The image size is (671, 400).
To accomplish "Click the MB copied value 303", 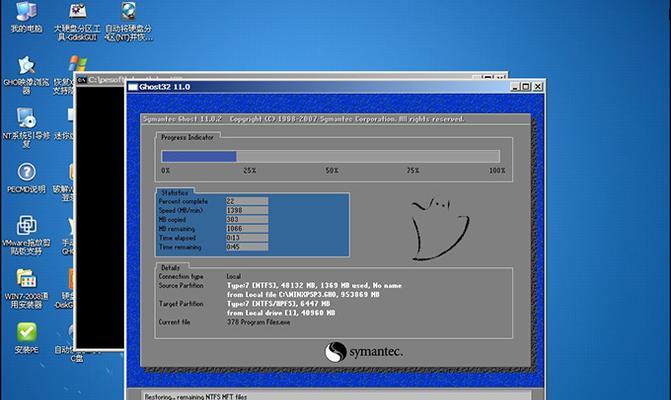I will tap(247, 219).
